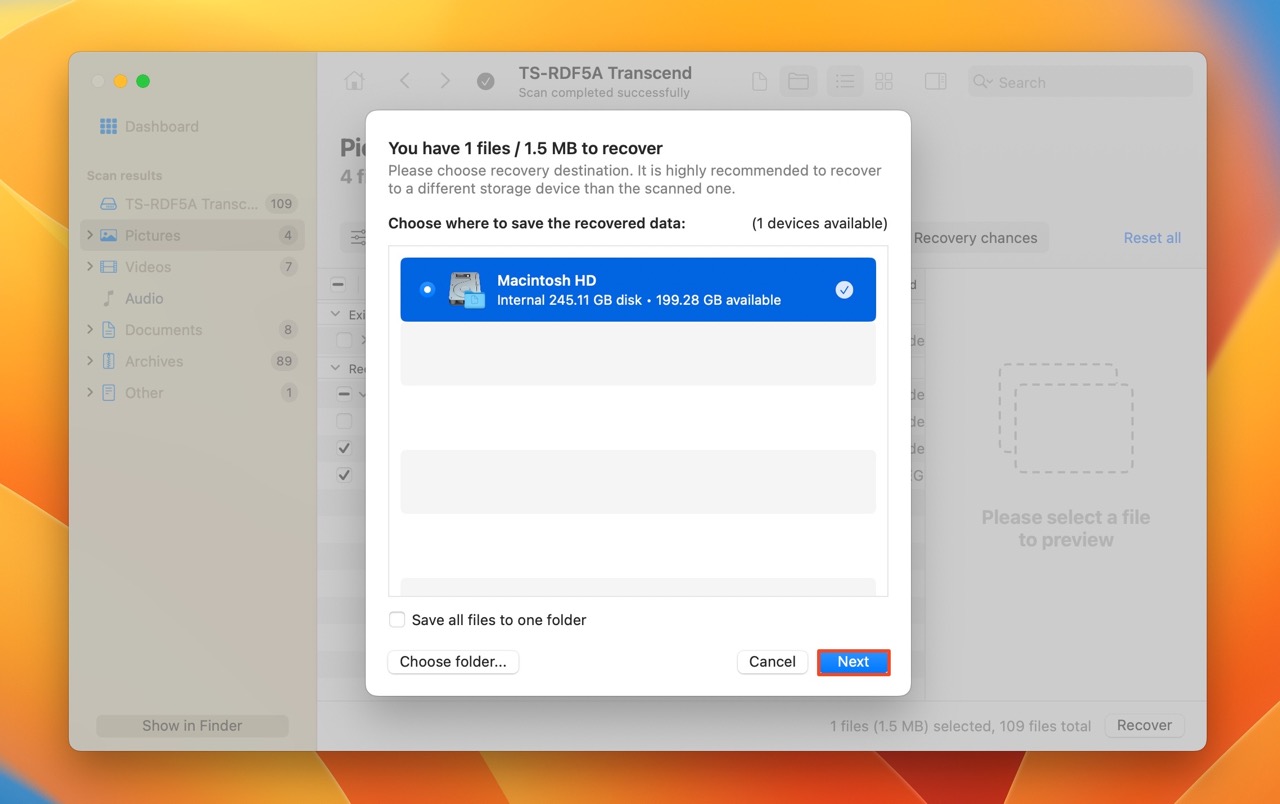Screen dimensions: 1280x804
Task: Select the Macintosh HD destination row
Action: pos(638,289)
